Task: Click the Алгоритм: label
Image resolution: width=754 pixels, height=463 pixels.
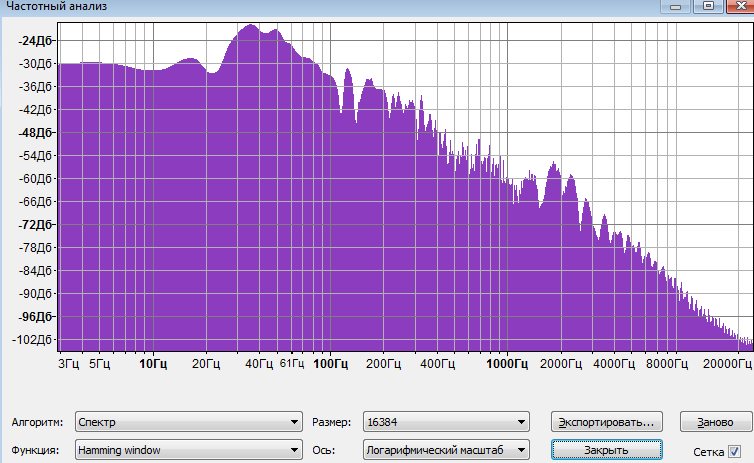Action: [x=38, y=422]
